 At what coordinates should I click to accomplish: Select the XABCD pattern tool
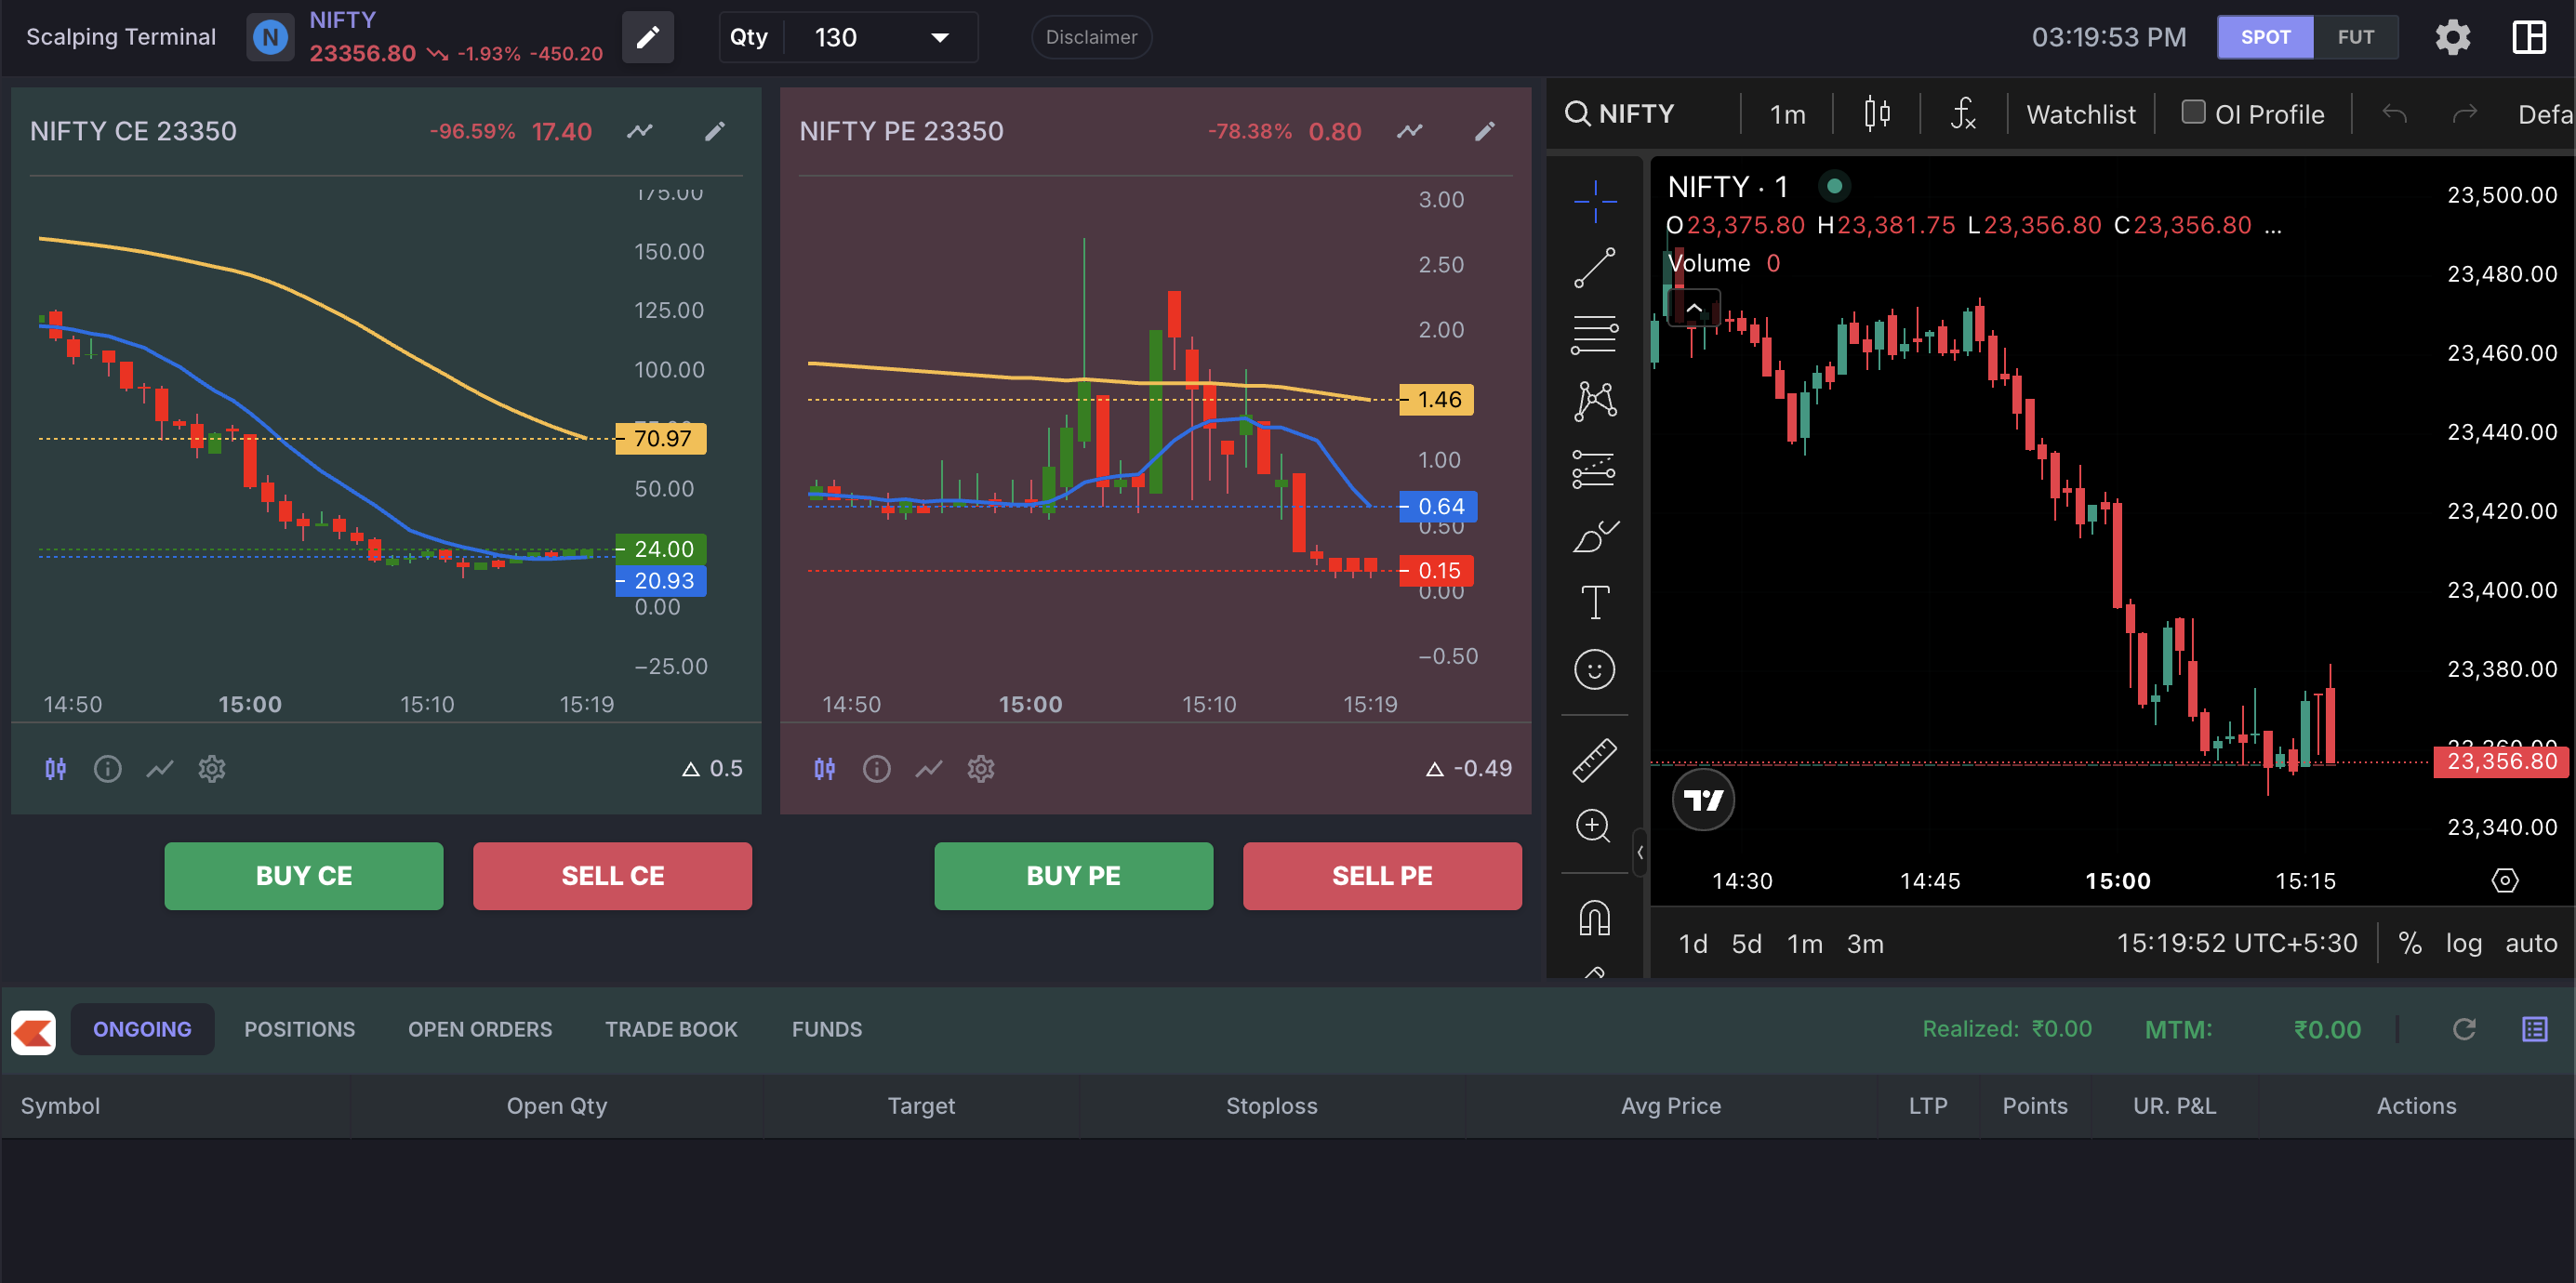[x=1595, y=401]
